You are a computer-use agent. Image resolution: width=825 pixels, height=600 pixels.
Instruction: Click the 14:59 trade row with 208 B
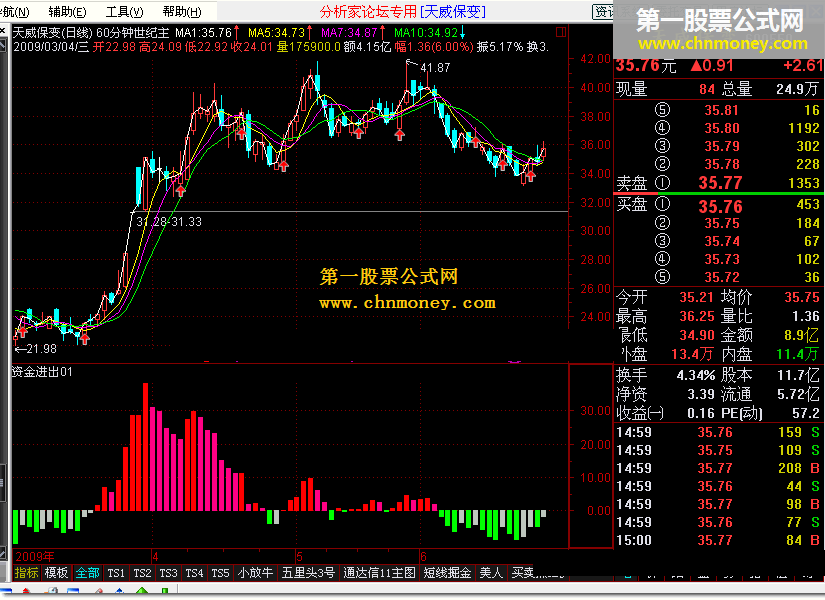pyautogui.click(x=718, y=468)
